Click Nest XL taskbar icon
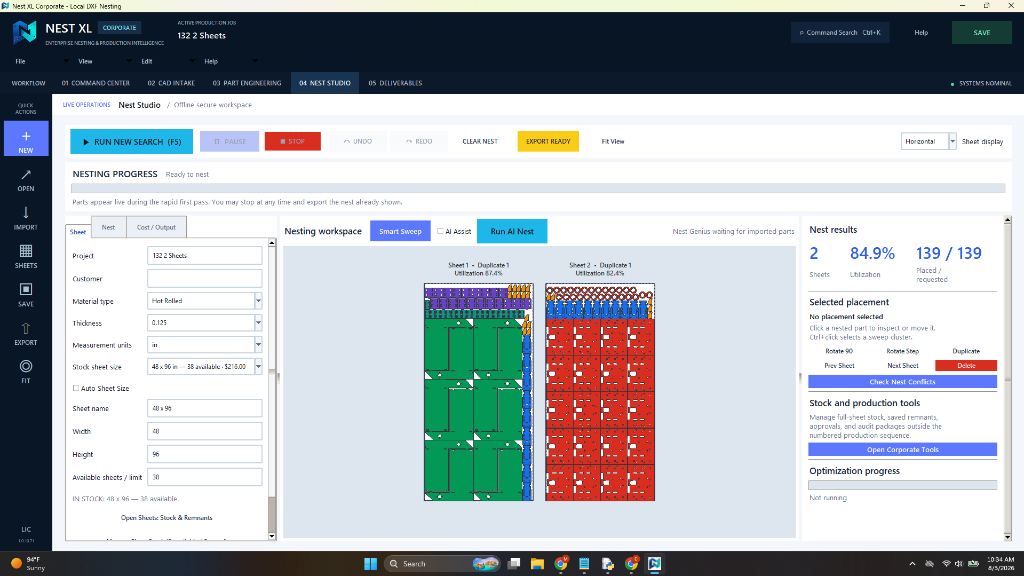The width and height of the screenshot is (1024, 576). point(654,564)
